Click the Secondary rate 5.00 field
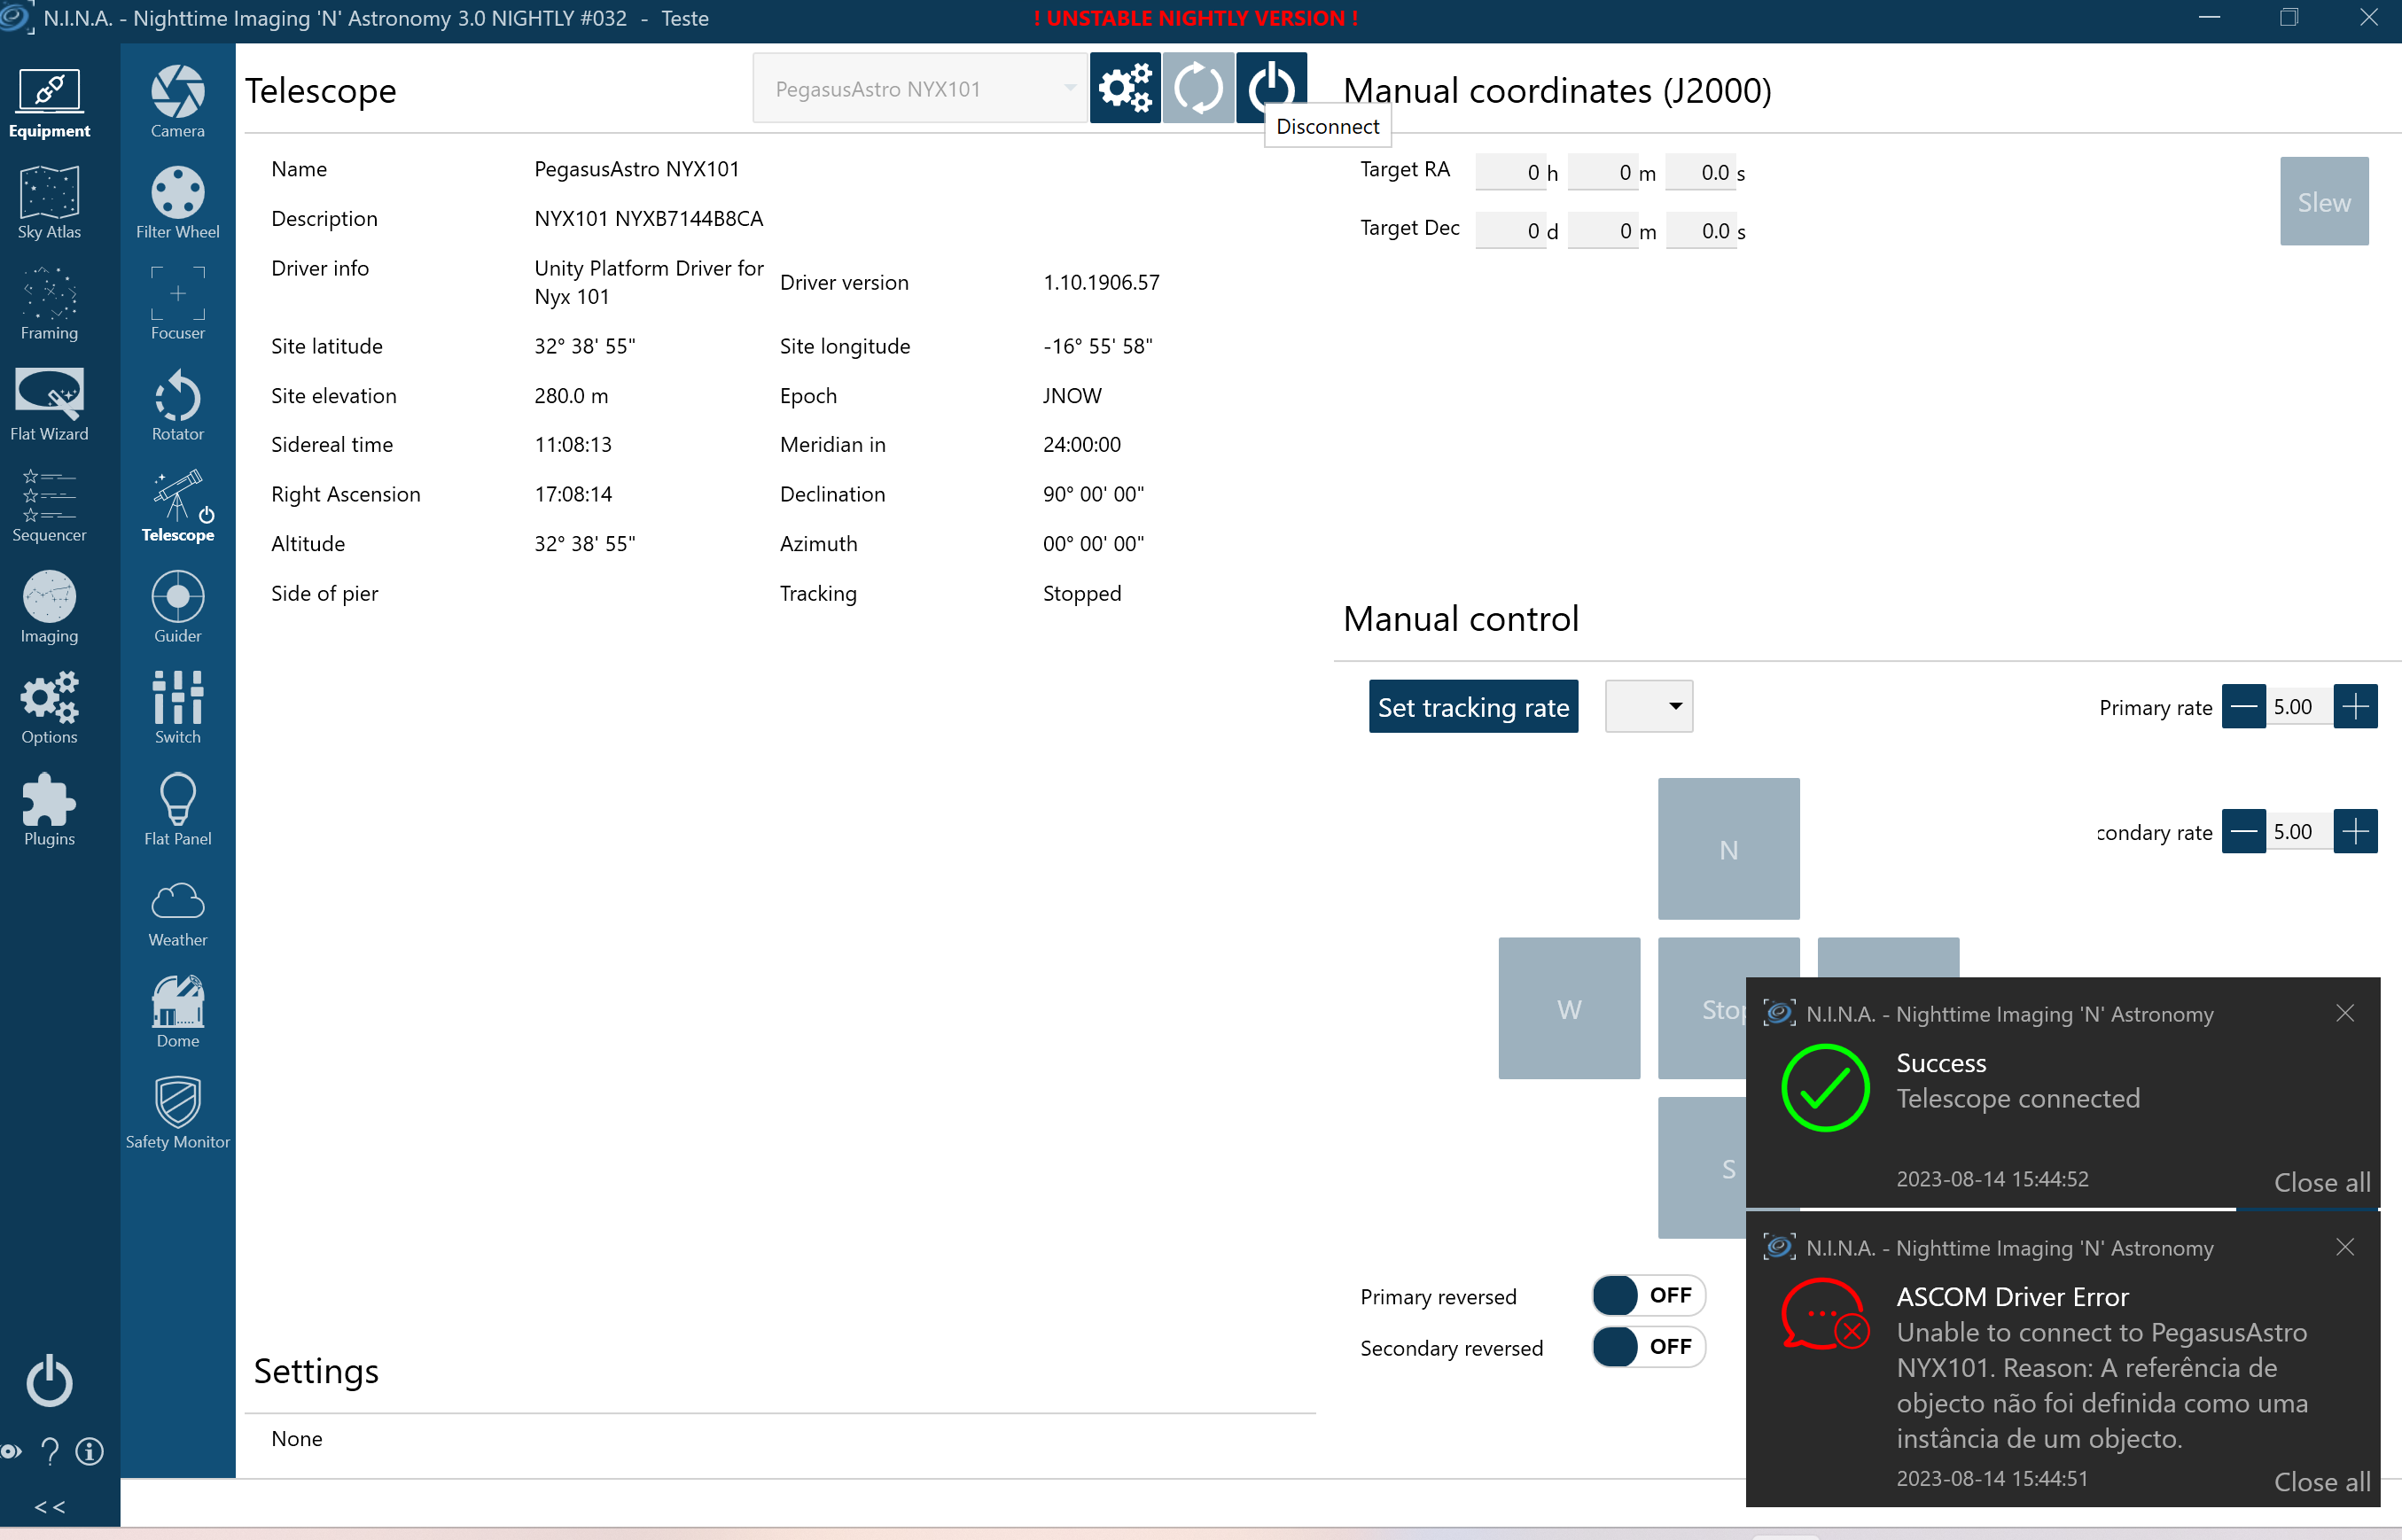The image size is (2402, 1540). coord(2299,832)
